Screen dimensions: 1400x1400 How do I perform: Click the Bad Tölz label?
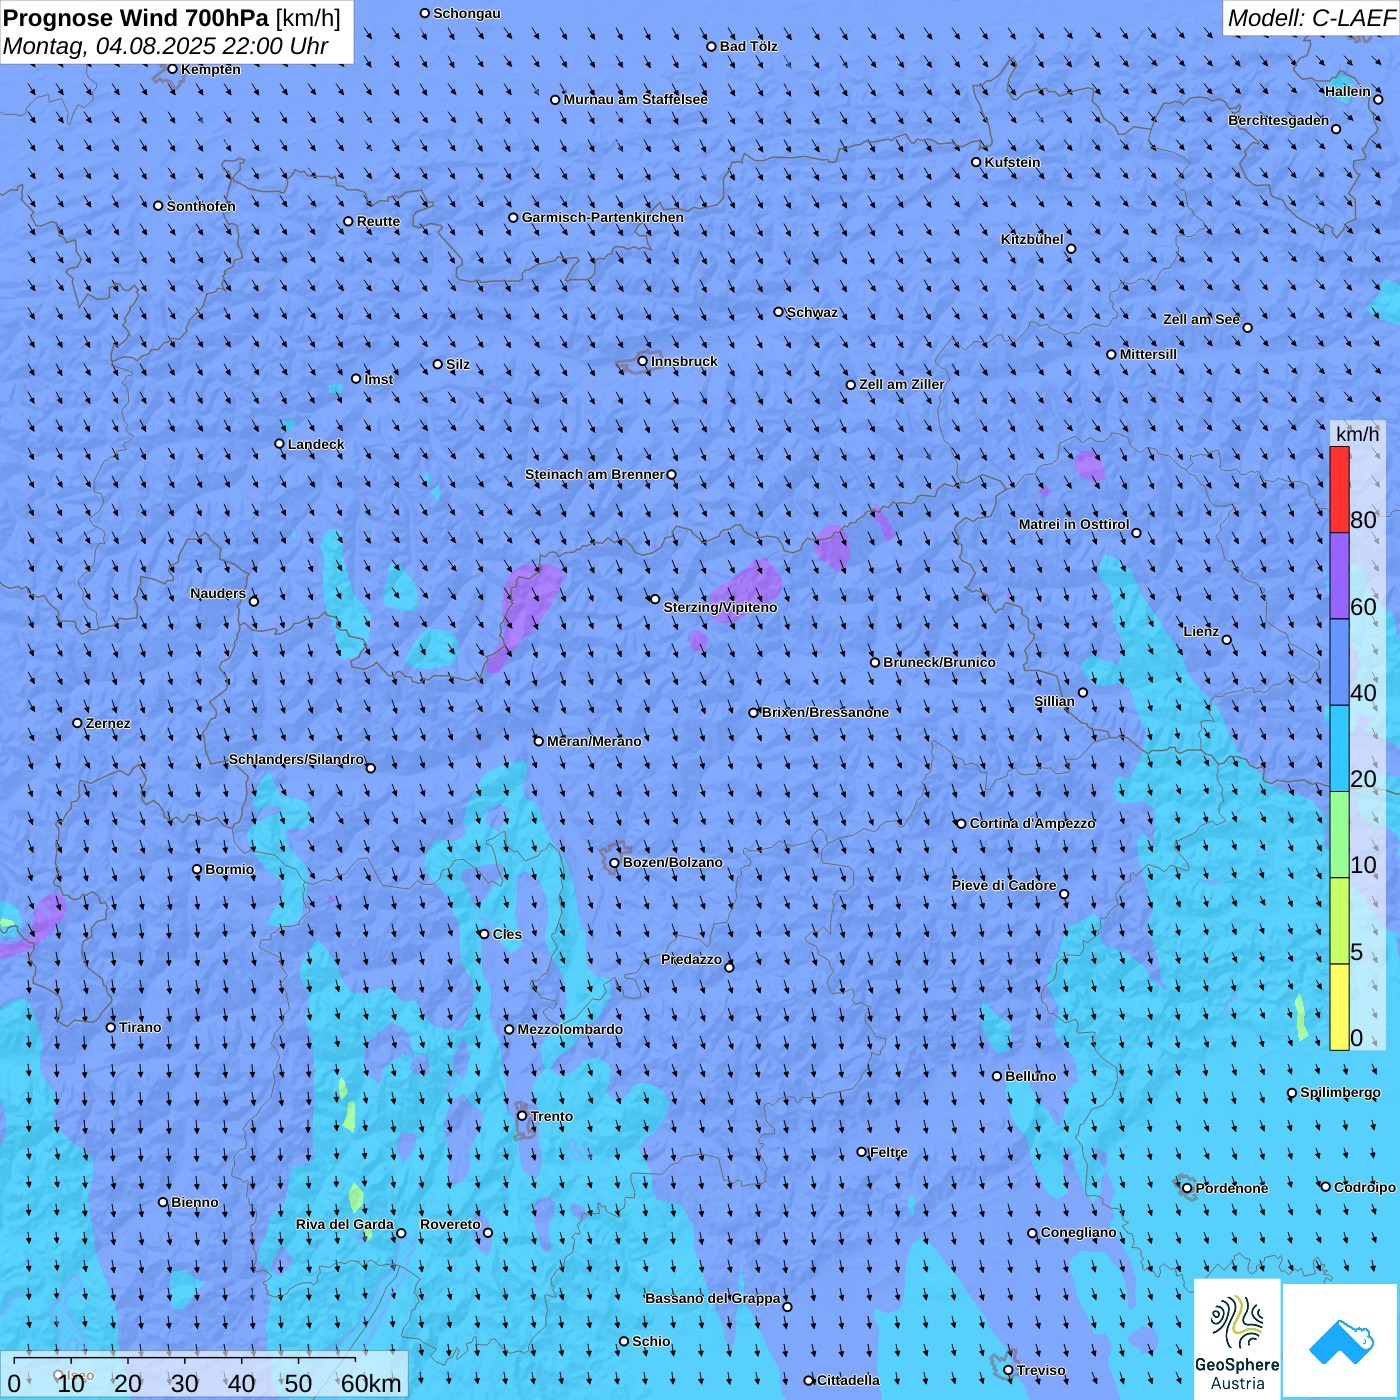(748, 46)
